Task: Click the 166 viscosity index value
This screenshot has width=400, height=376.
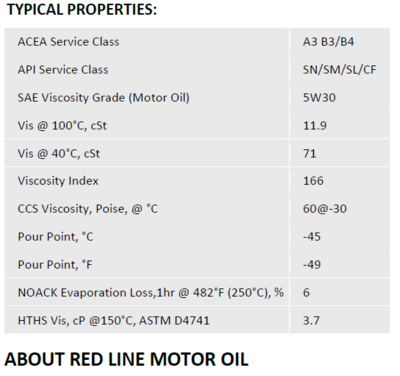Action: click(x=313, y=181)
